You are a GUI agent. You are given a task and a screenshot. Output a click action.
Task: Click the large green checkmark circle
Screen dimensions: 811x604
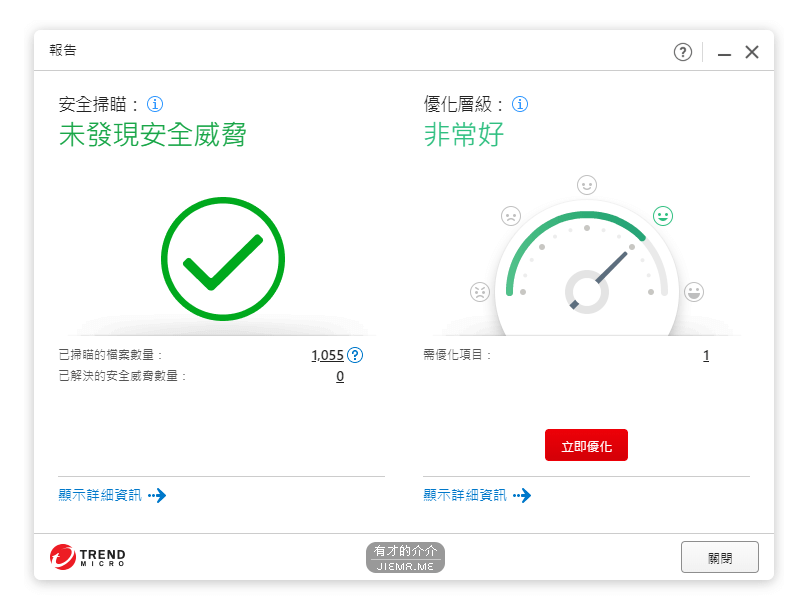pyautogui.click(x=223, y=259)
